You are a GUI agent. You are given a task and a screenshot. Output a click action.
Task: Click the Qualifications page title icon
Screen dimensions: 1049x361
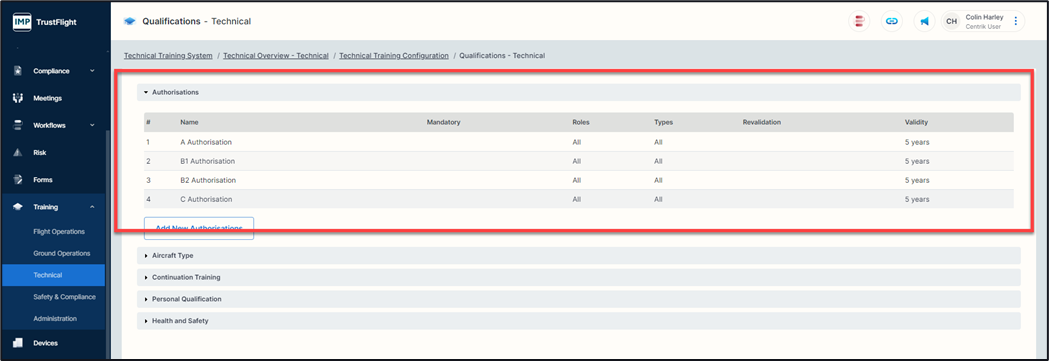130,21
